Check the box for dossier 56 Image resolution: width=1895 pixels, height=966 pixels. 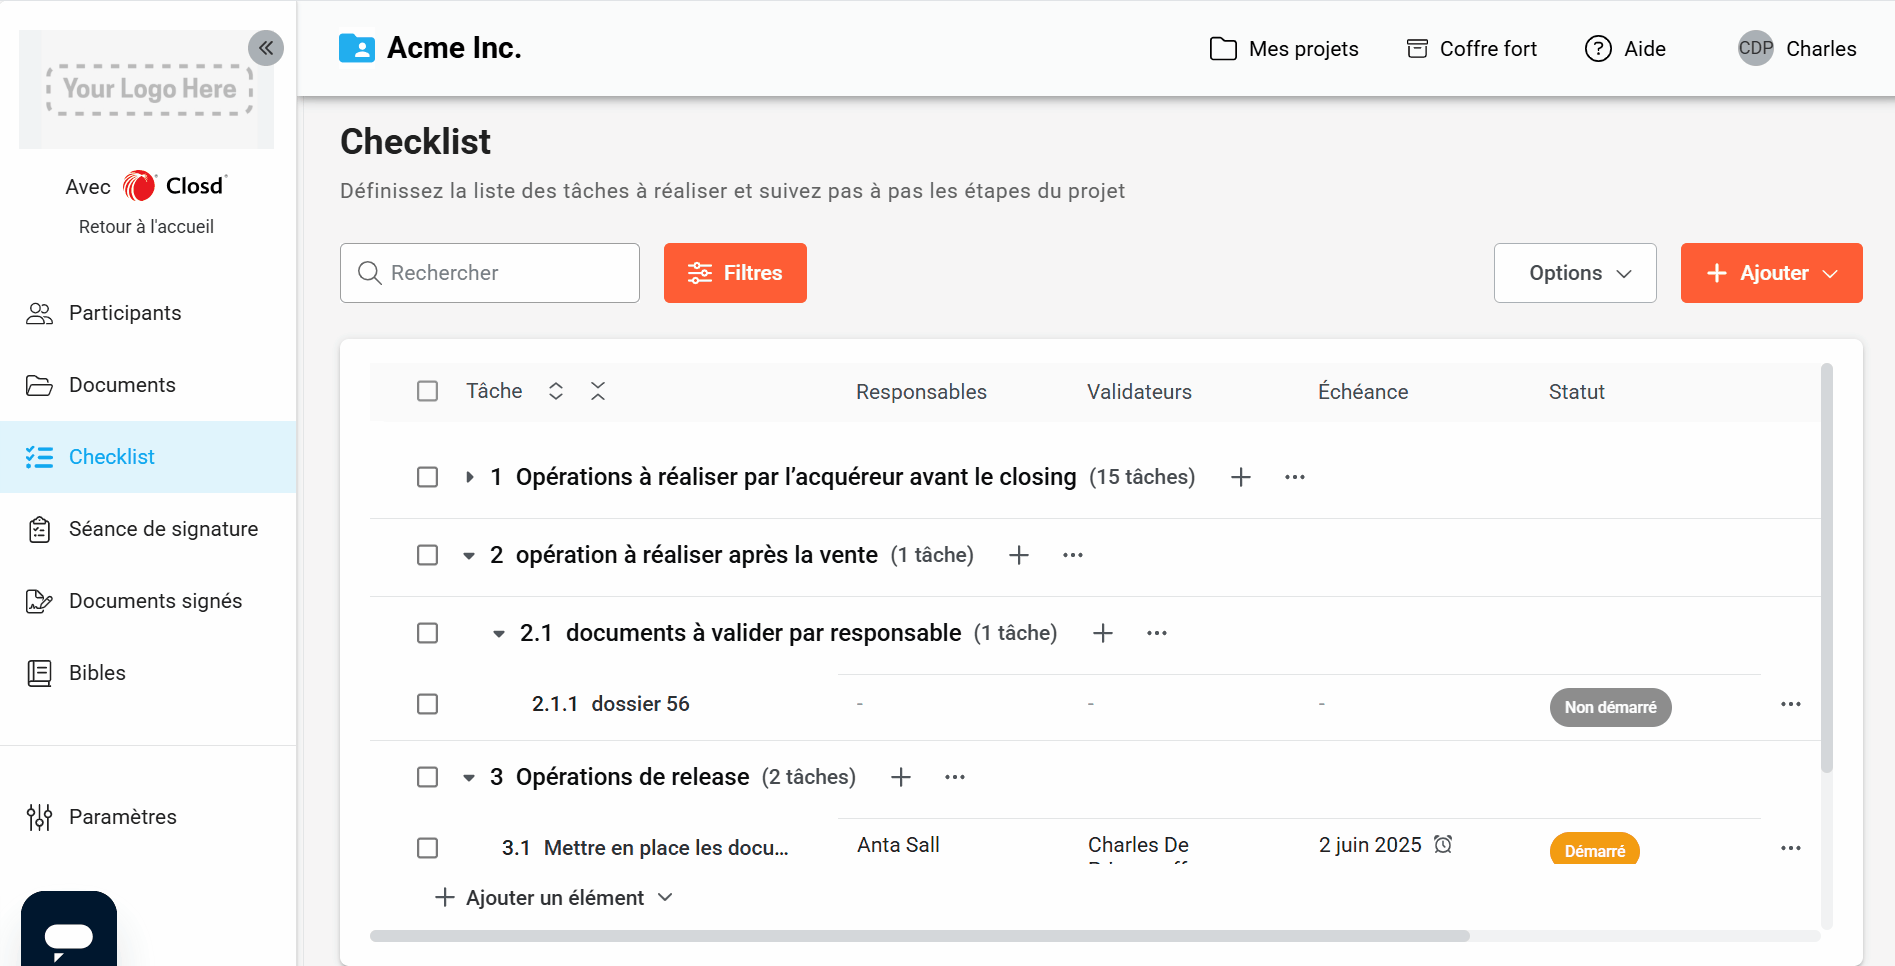tap(427, 704)
